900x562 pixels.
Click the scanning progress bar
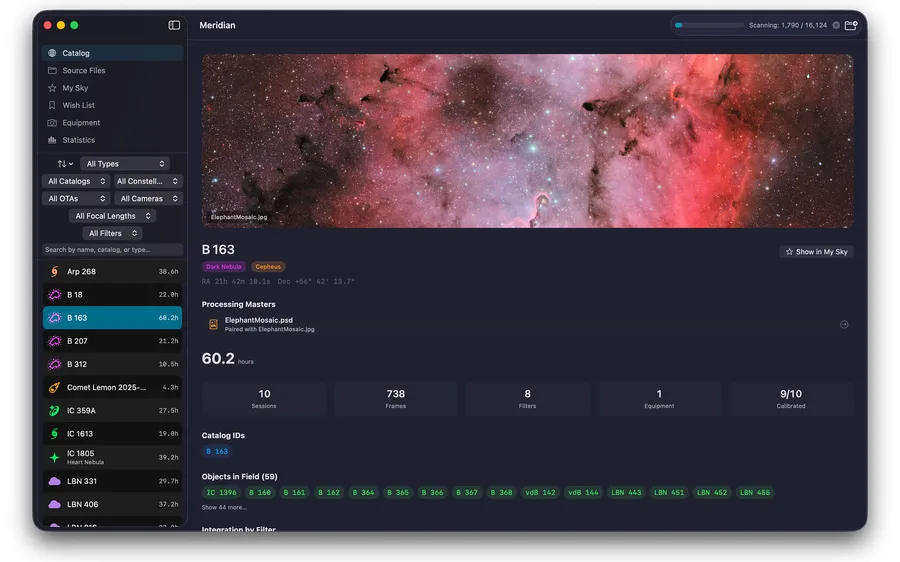pos(709,25)
